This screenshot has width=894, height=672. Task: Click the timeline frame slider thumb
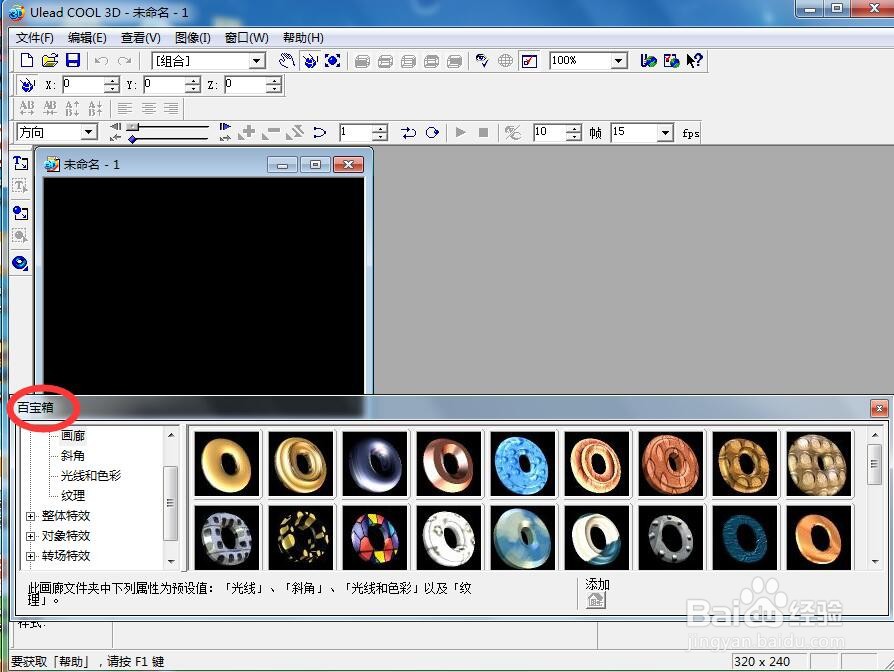click(132, 127)
